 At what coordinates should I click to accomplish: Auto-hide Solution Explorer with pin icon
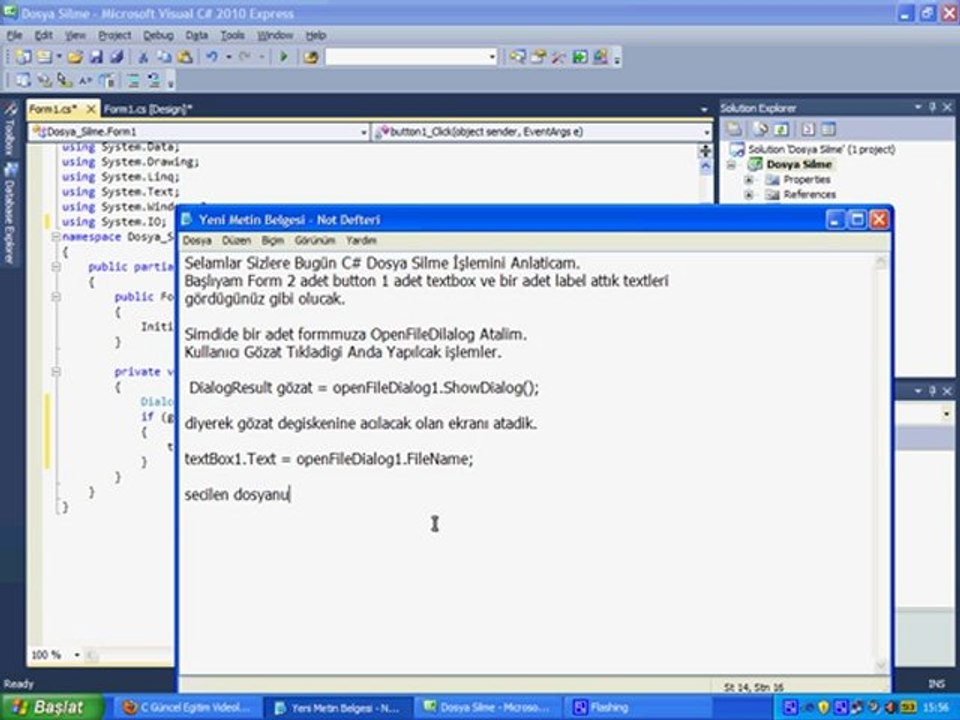click(x=932, y=107)
